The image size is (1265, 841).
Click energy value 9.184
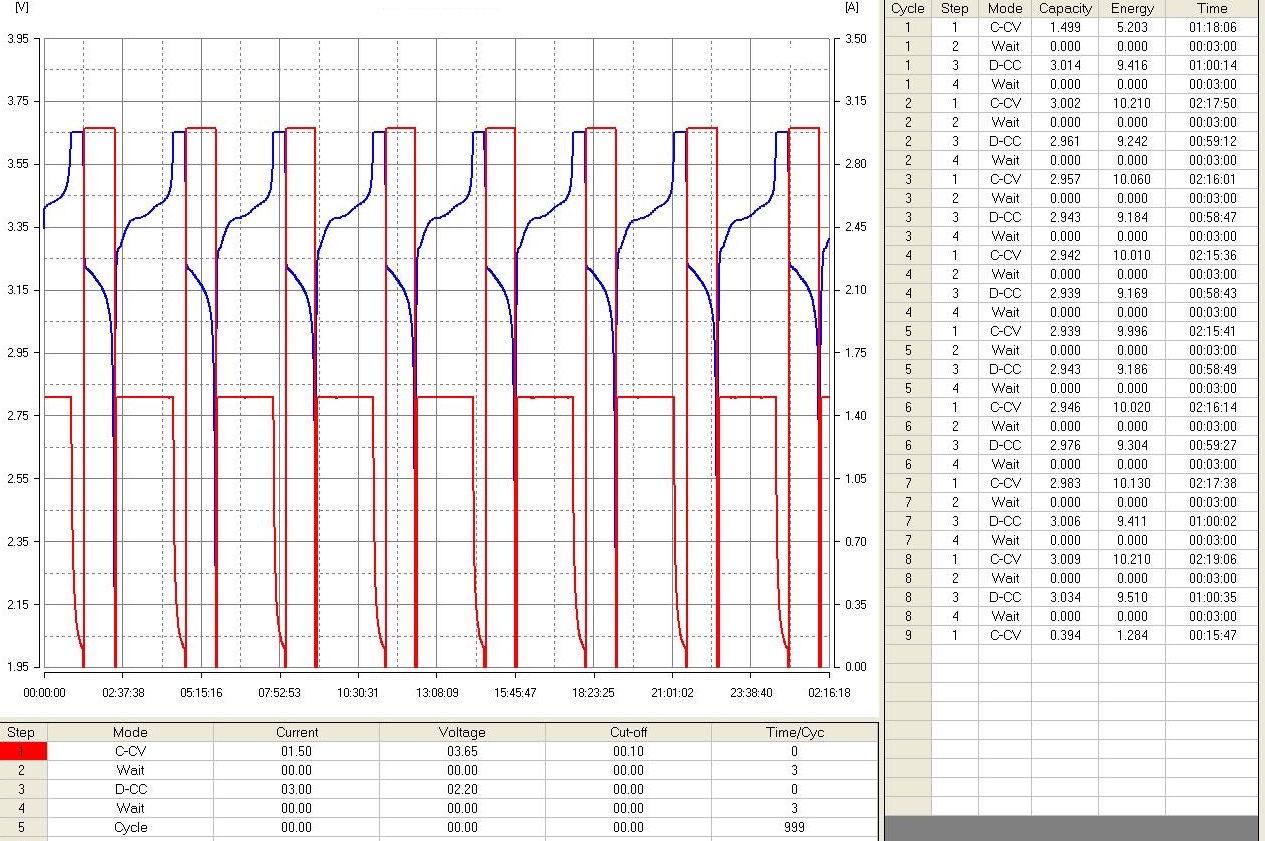tap(1132, 217)
